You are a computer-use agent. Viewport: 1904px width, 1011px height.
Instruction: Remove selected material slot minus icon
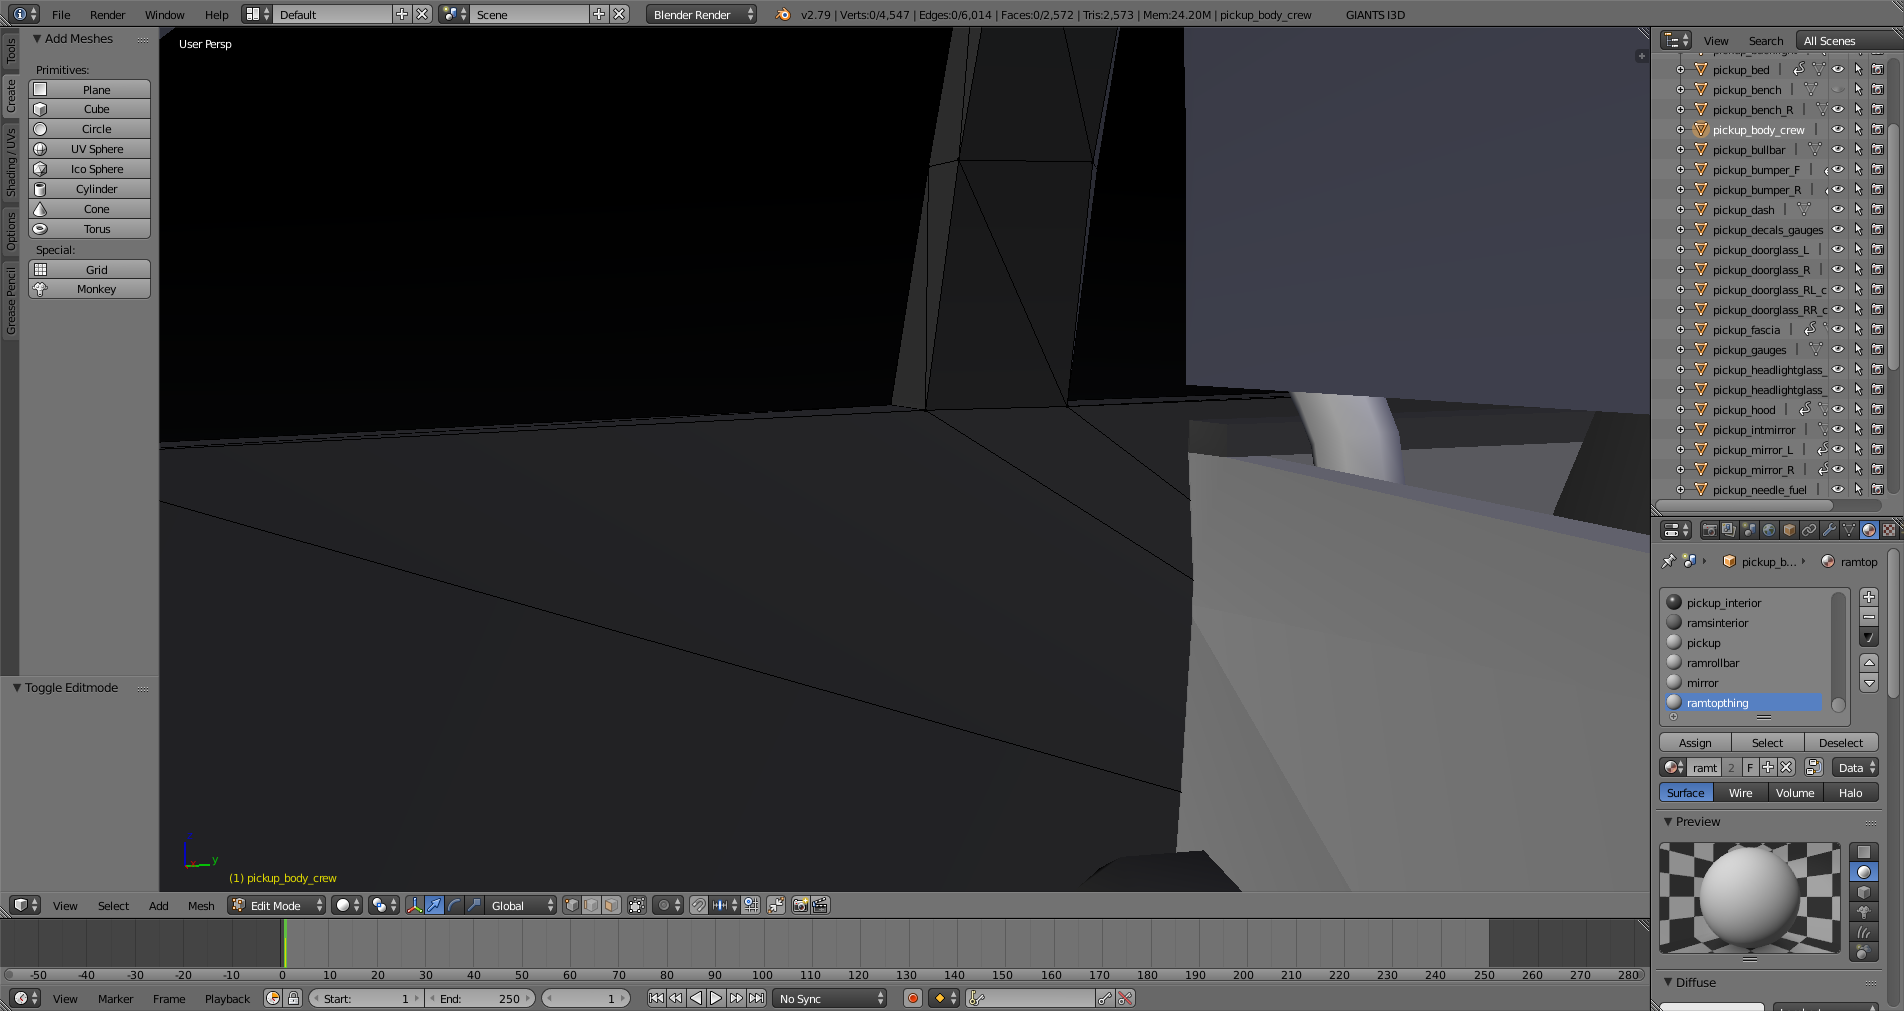click(x=1869, y=617)
